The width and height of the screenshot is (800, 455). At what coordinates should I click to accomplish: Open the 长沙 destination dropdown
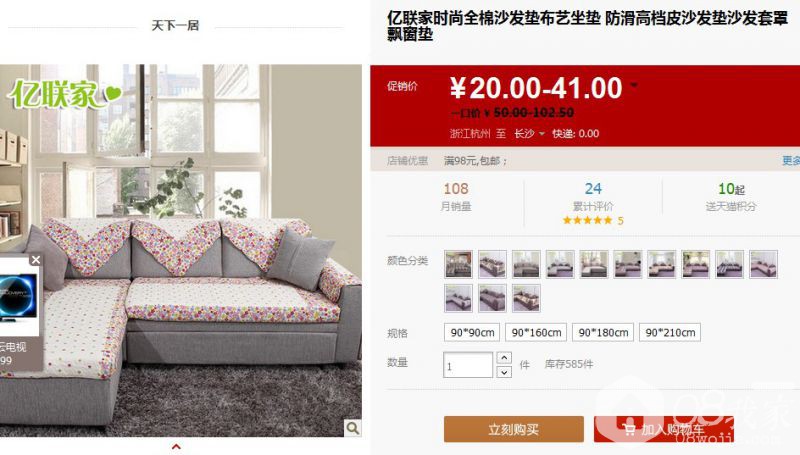529,134
